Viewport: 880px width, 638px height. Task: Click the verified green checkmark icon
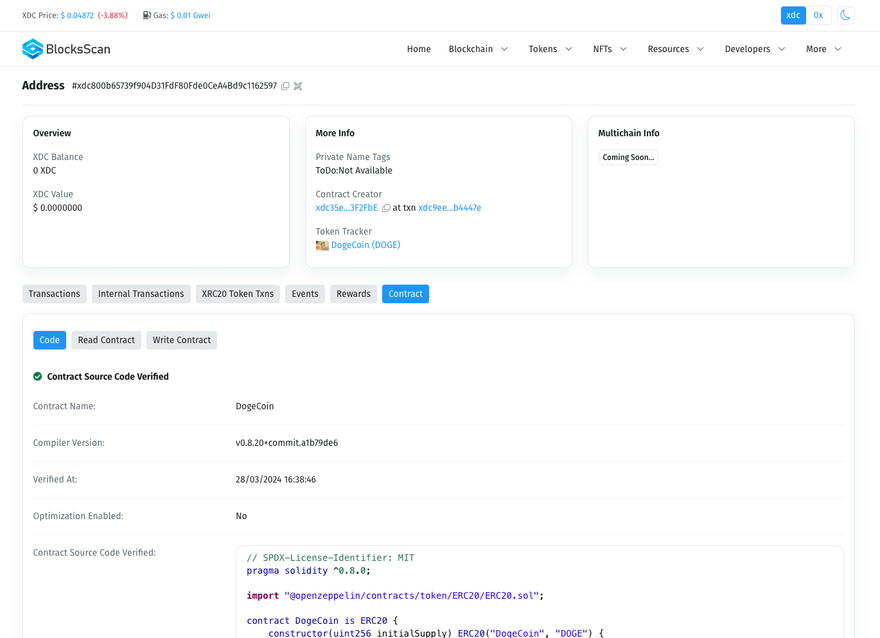(x=38, y=377)
